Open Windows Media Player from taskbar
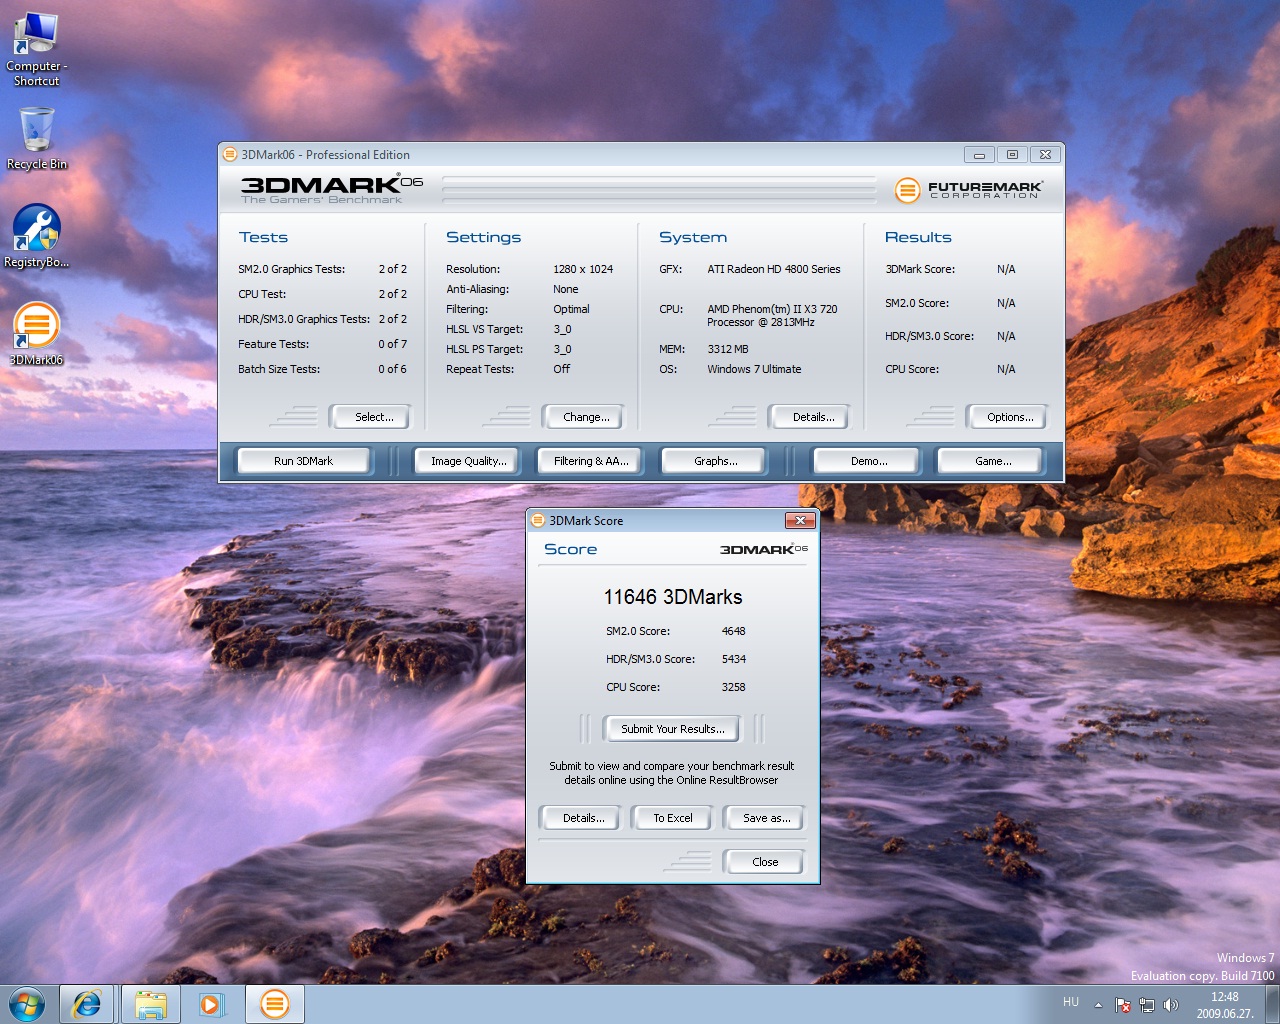The width and height of the screenshot is (1280, 1024). tap(212, 1004)
